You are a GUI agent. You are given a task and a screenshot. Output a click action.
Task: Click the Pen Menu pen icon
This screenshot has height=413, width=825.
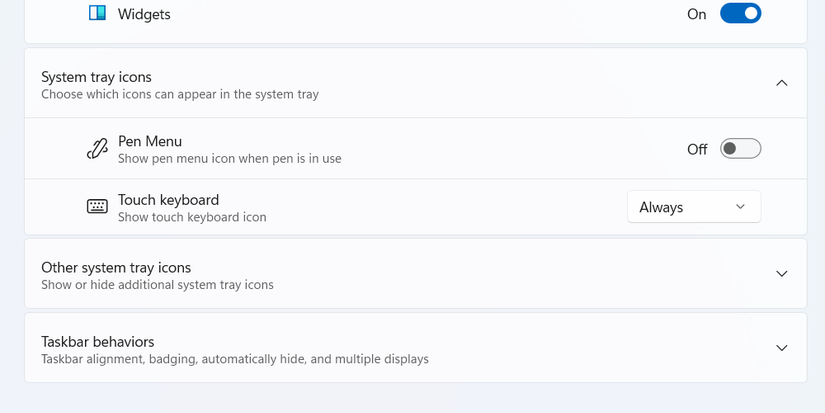tap(97, 149)
